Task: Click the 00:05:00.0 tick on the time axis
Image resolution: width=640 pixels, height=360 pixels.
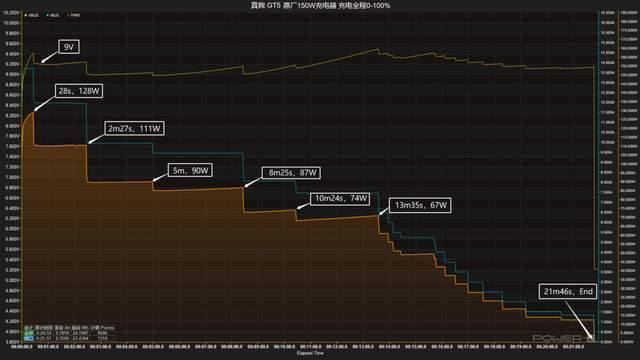Action: (x=153, y=347)
